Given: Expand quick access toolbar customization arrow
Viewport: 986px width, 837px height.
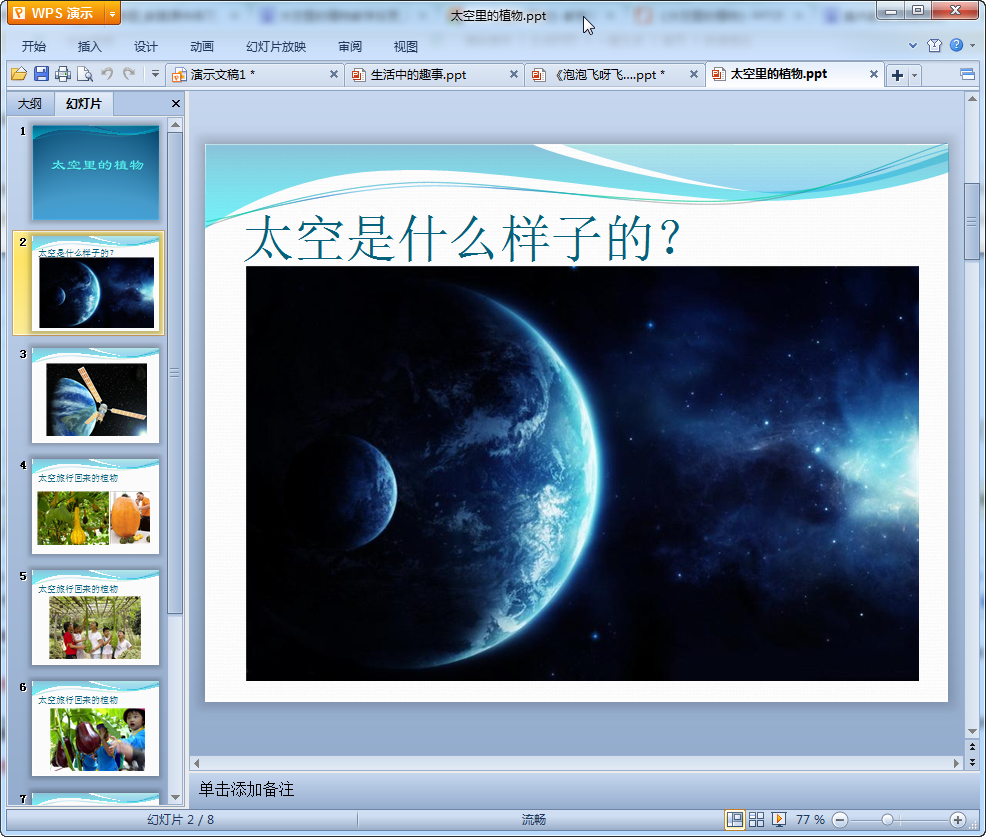Looking at the screenshot, I should 155,74.
